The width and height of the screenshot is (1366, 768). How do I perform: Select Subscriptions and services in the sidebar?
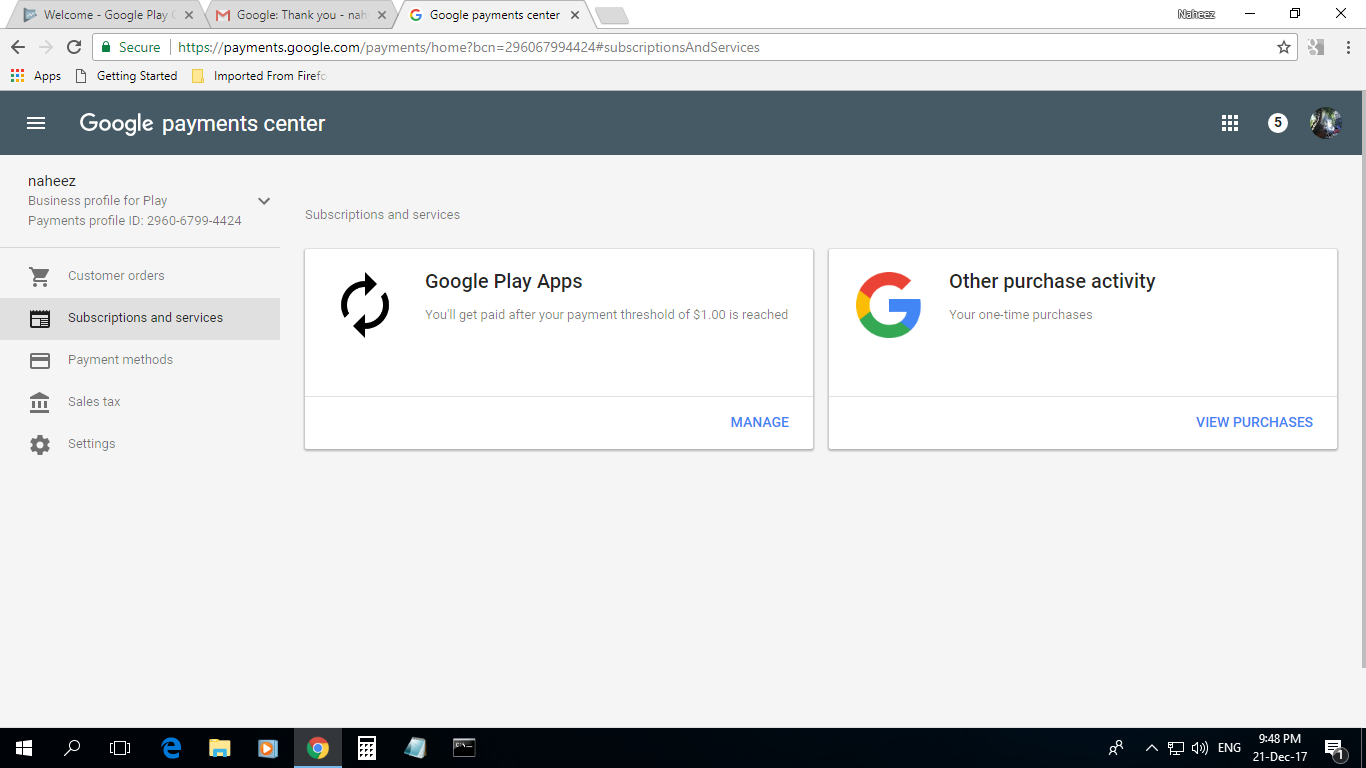pos(140,318)
